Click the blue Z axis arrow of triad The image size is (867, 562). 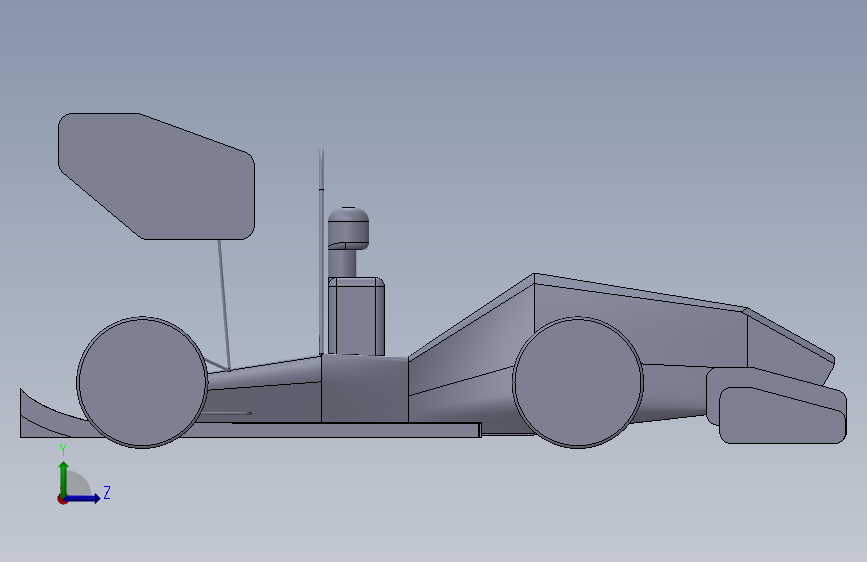tap(84, 498)
